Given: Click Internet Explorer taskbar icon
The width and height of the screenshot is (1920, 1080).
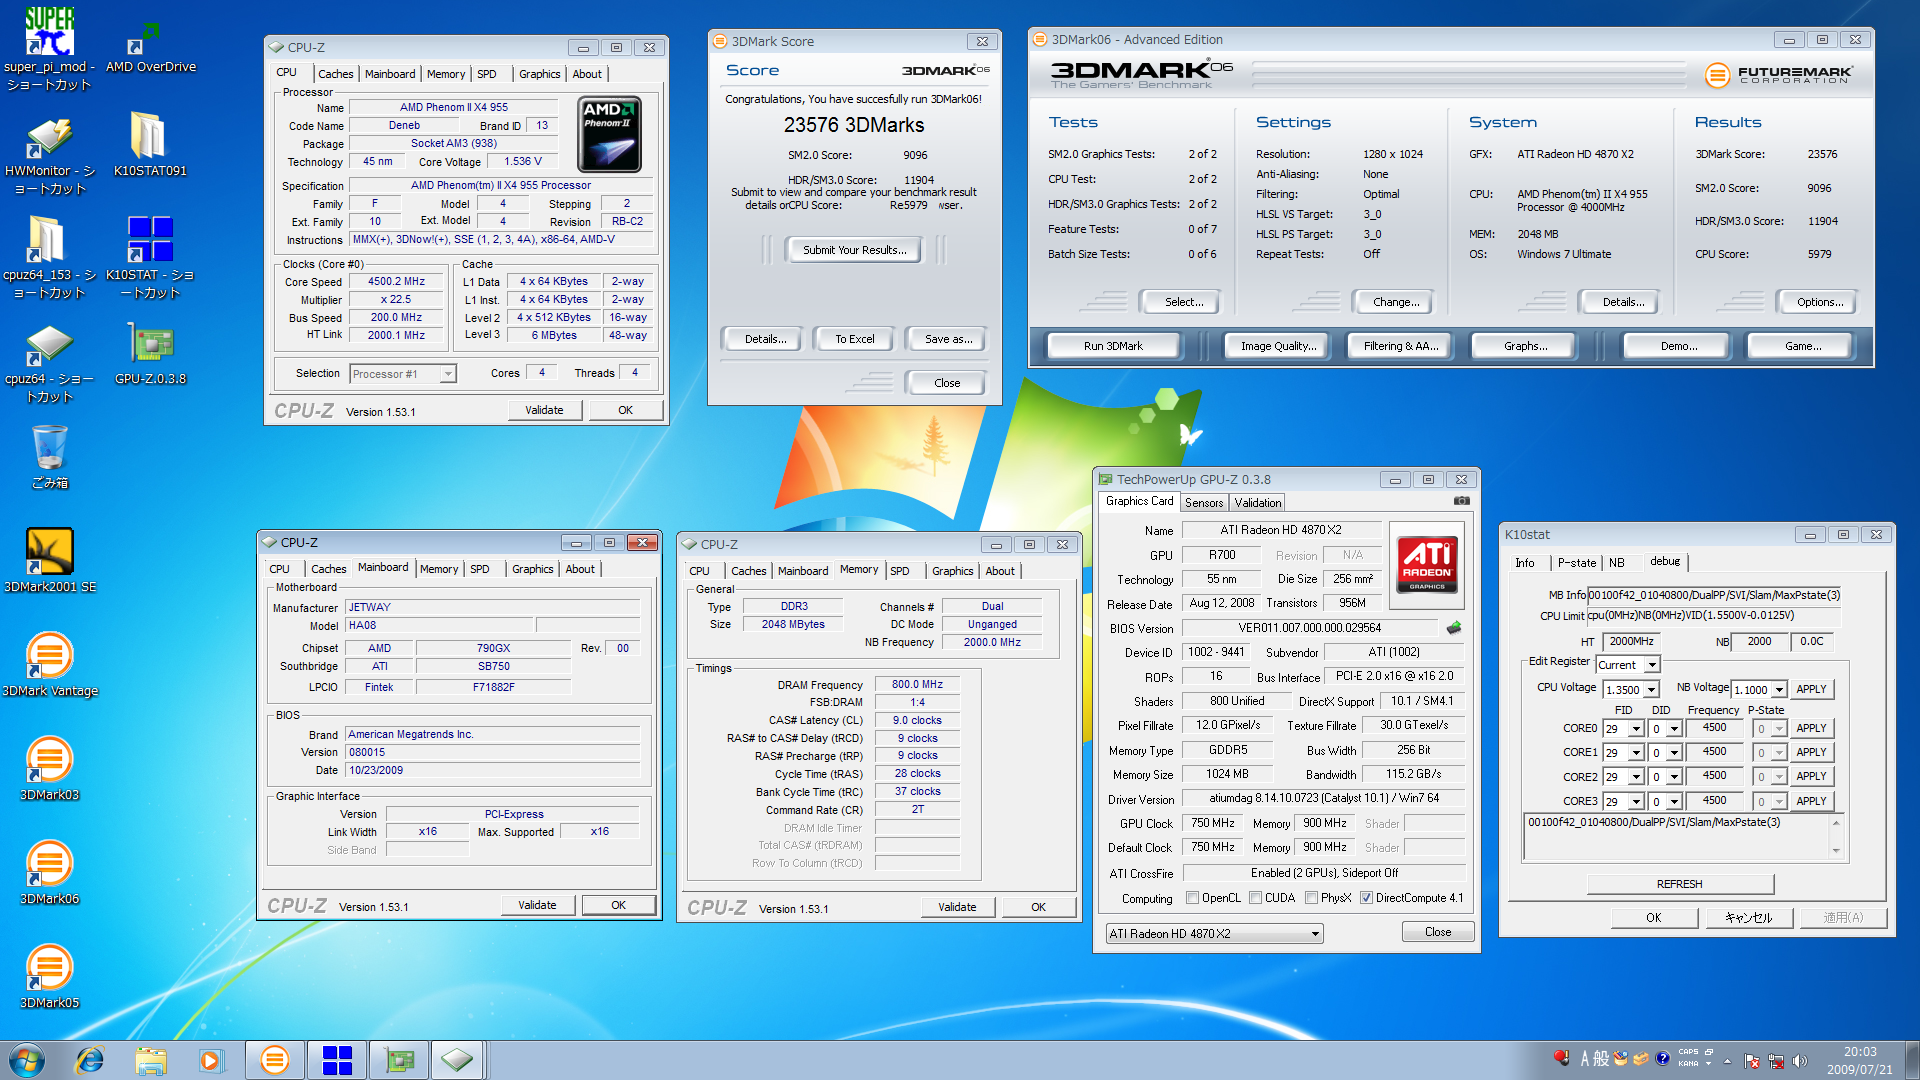Looking at the screenshot, I should [90, 1060].
